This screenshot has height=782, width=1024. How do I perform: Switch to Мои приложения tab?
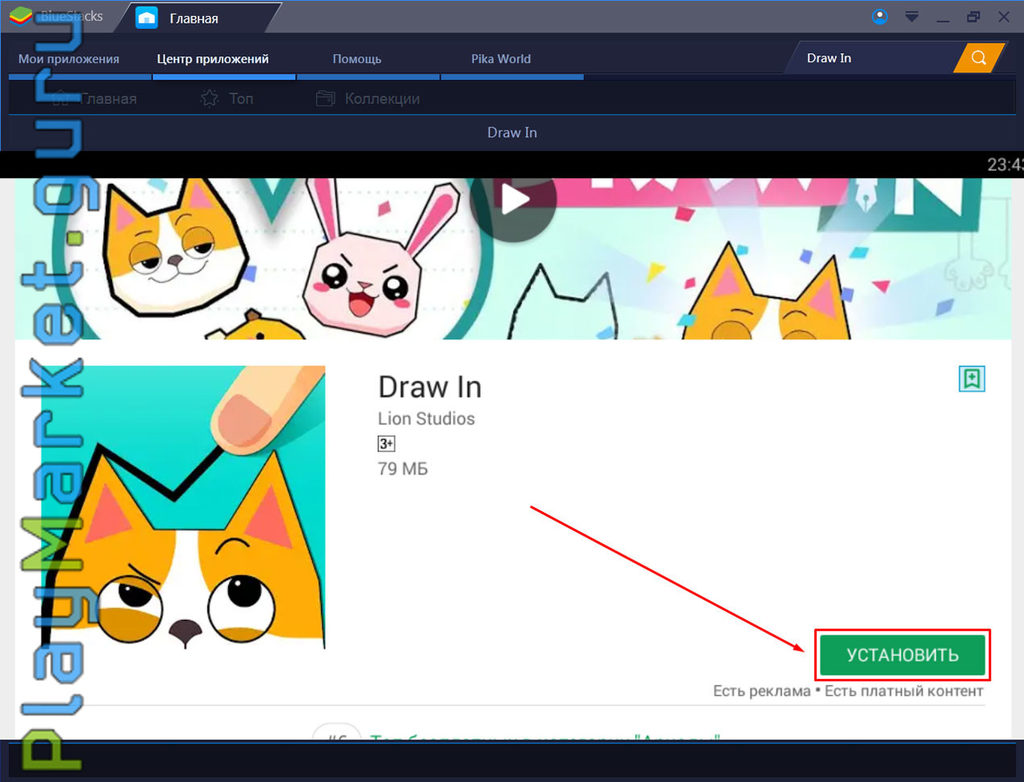click(x=69, y=59)
